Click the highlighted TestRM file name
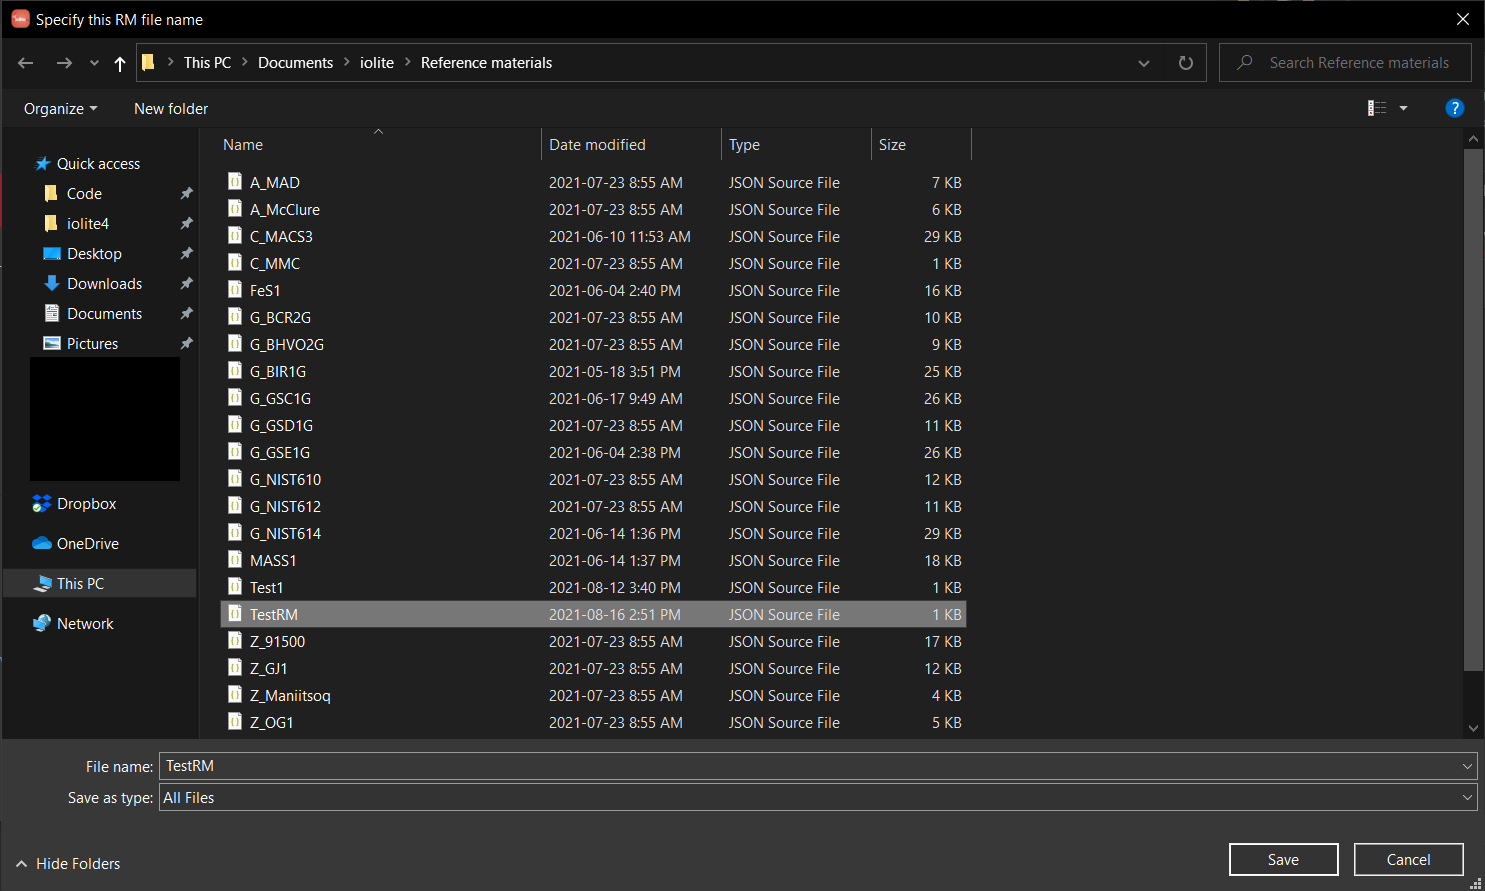This screenshot has width=1485, height=891. (x=274, y=614)
